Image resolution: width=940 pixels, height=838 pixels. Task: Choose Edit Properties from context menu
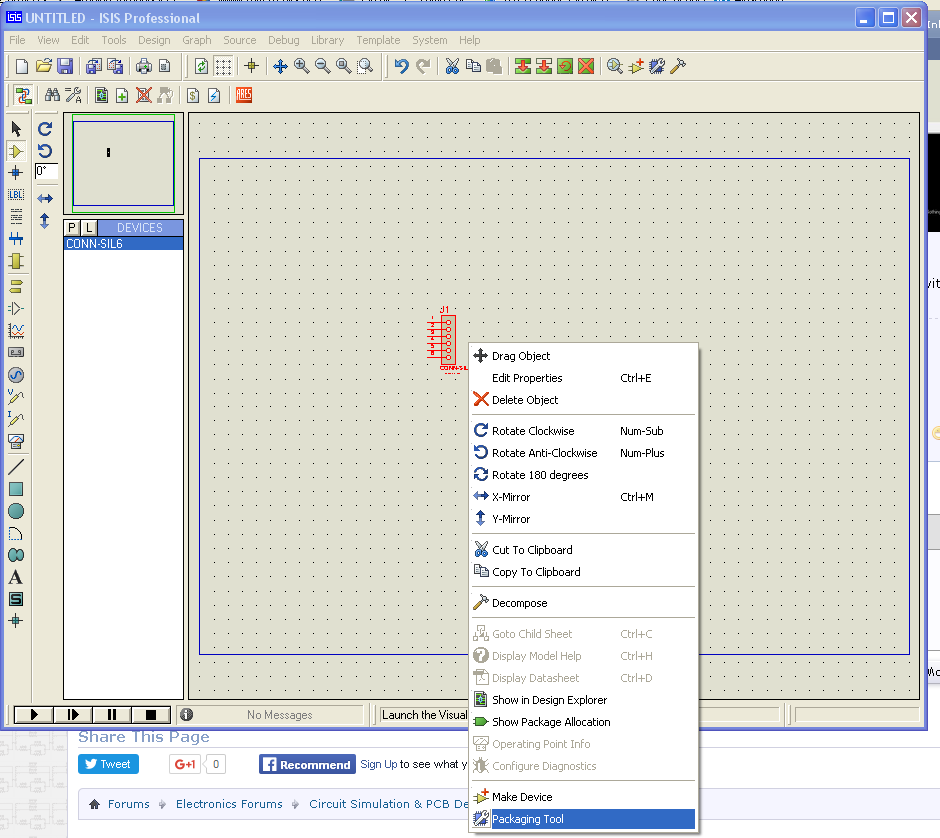click(x=583, y=378)
